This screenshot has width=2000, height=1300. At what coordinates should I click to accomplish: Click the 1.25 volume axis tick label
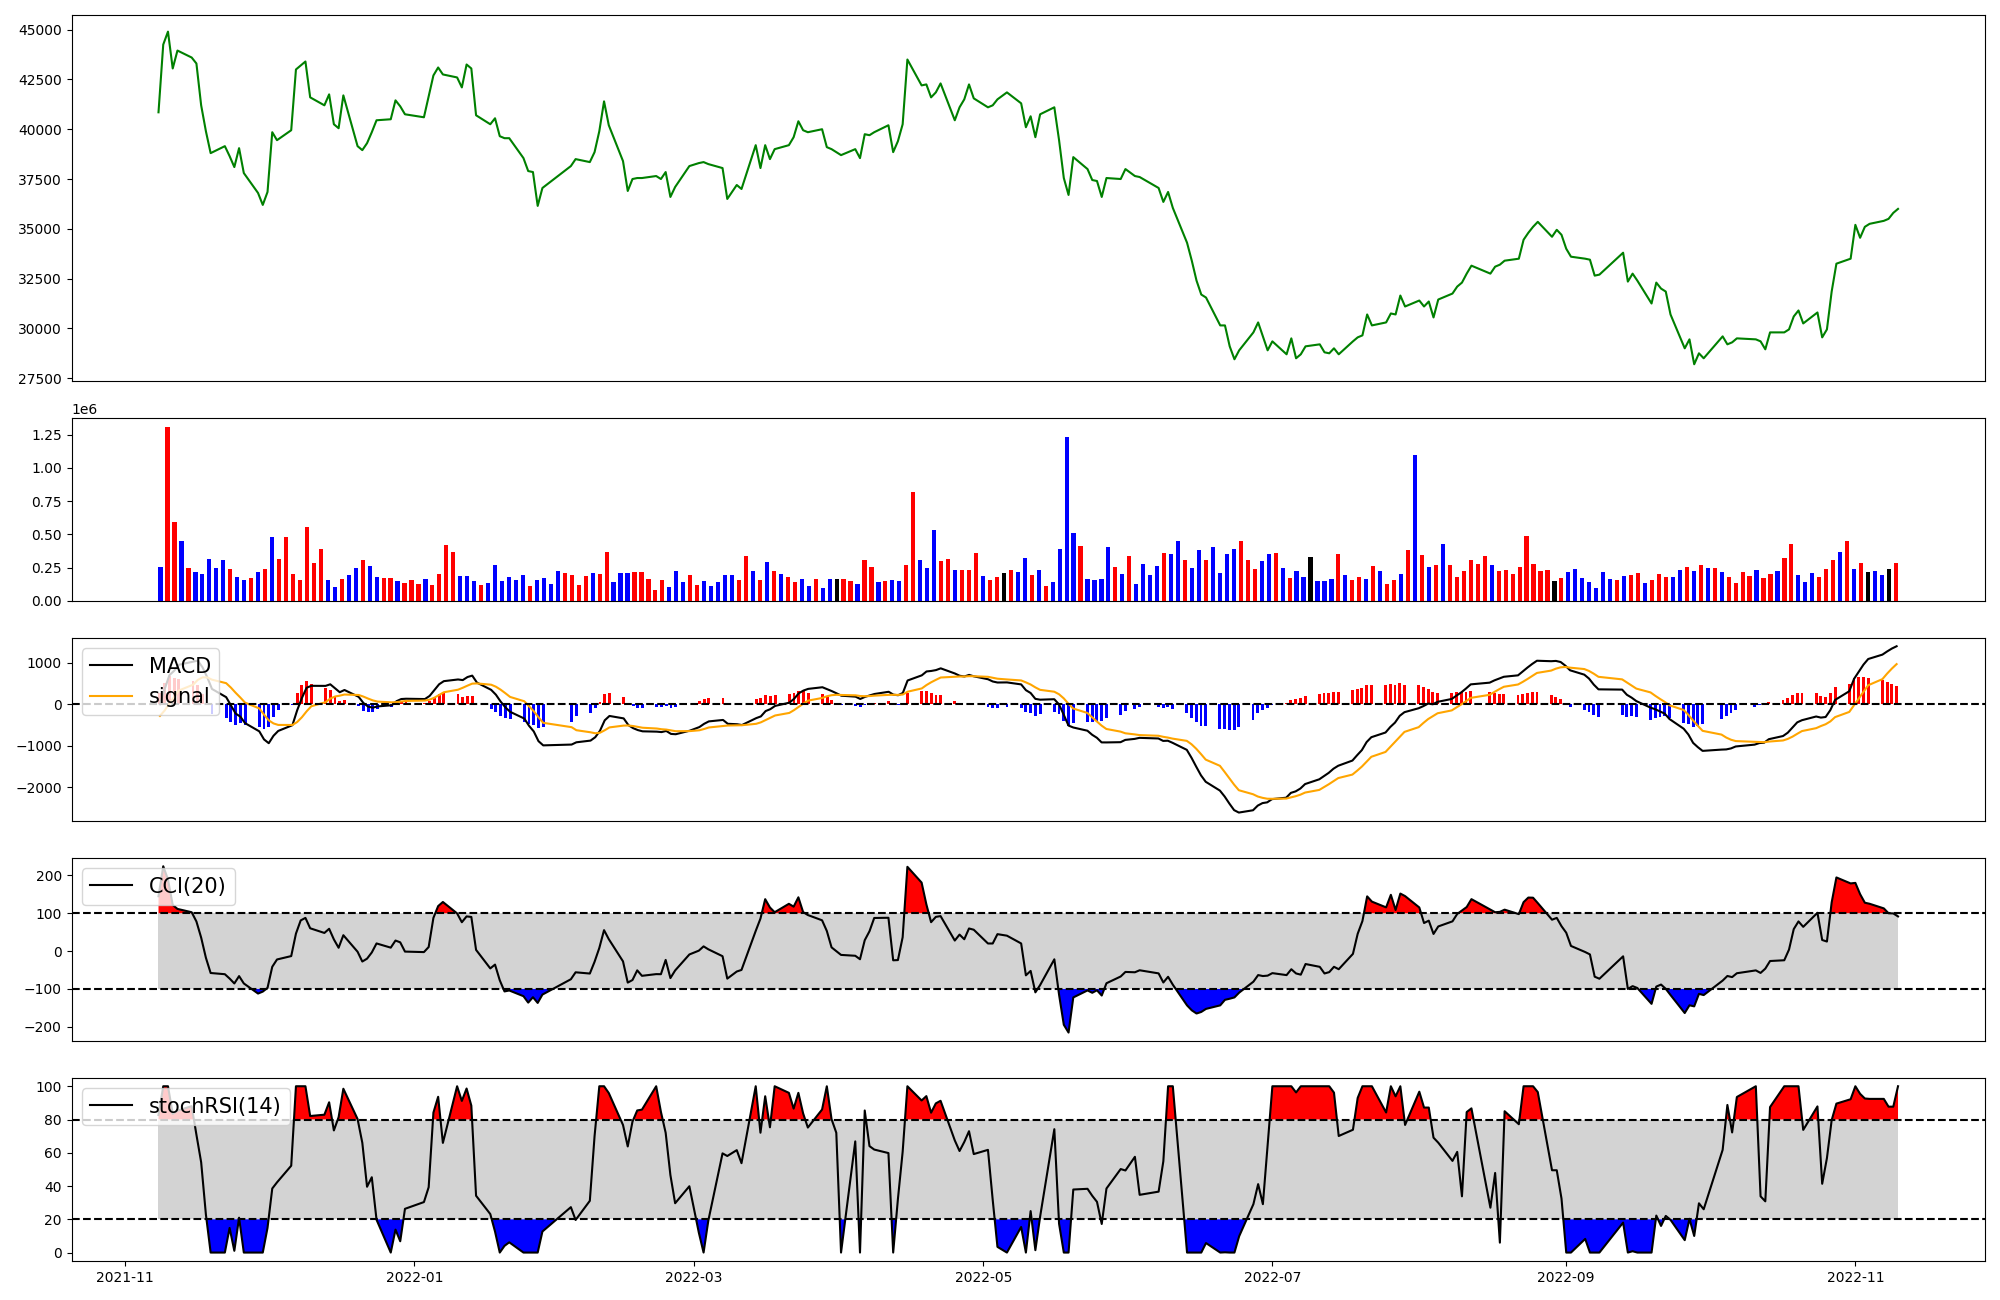[x=47, y=435]
